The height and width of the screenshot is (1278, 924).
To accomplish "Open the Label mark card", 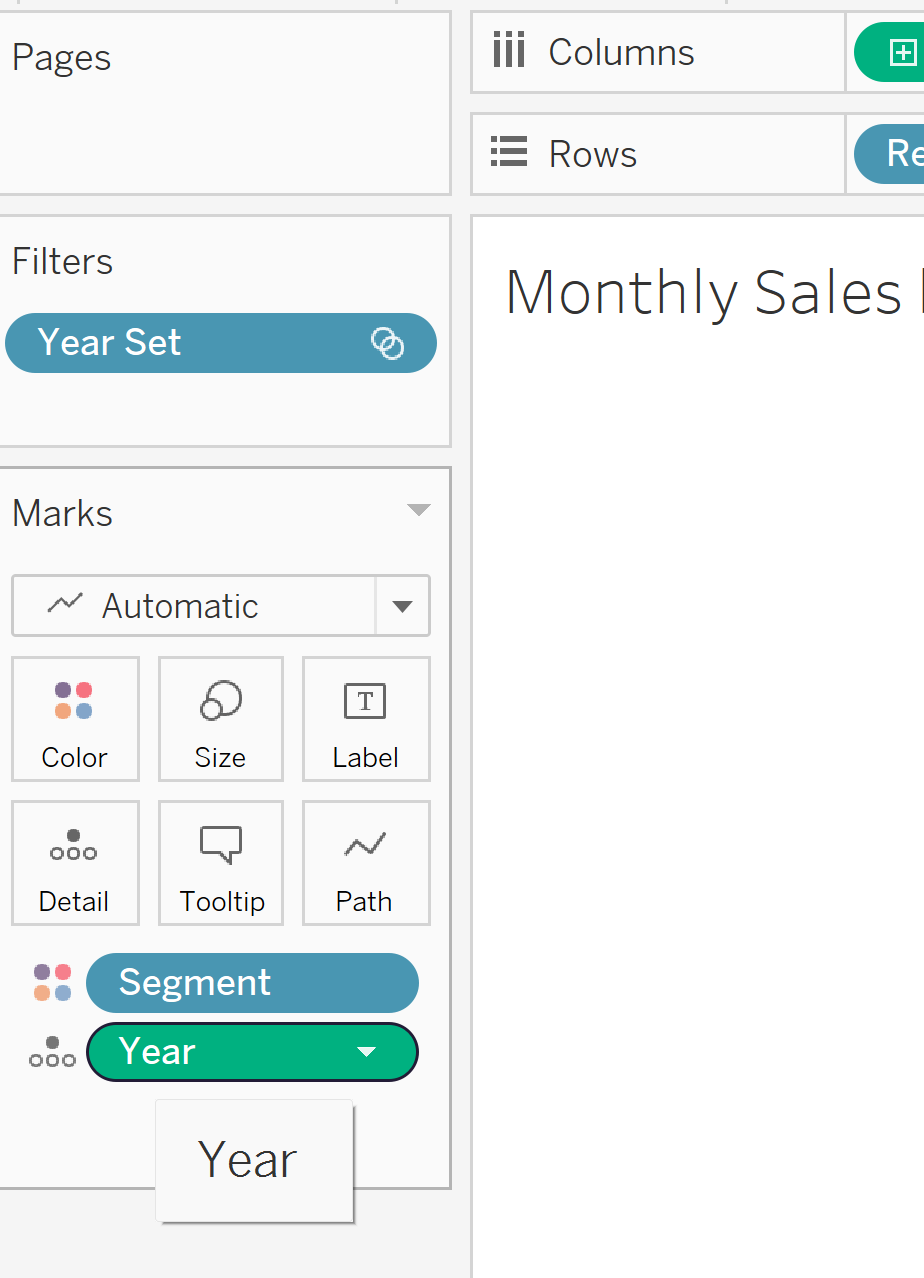I will tap(366, 719).
